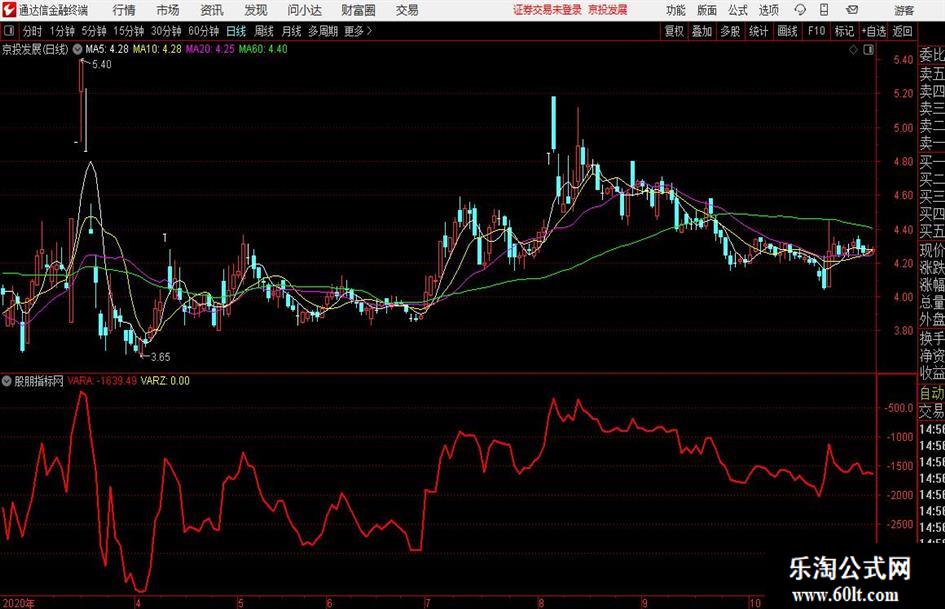Open the 行情 menu
The width and height of the screenshot is (945, 609).
[124, 10]
